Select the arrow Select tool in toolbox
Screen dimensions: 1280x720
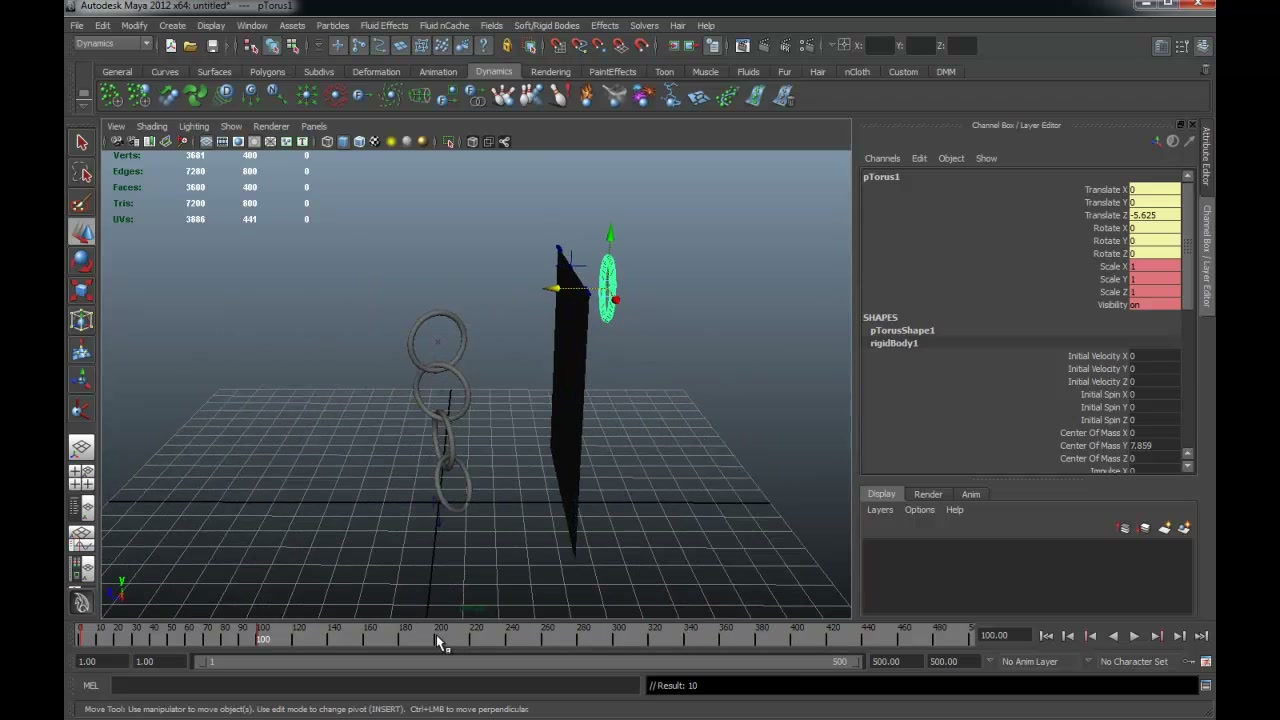(82, 142)
